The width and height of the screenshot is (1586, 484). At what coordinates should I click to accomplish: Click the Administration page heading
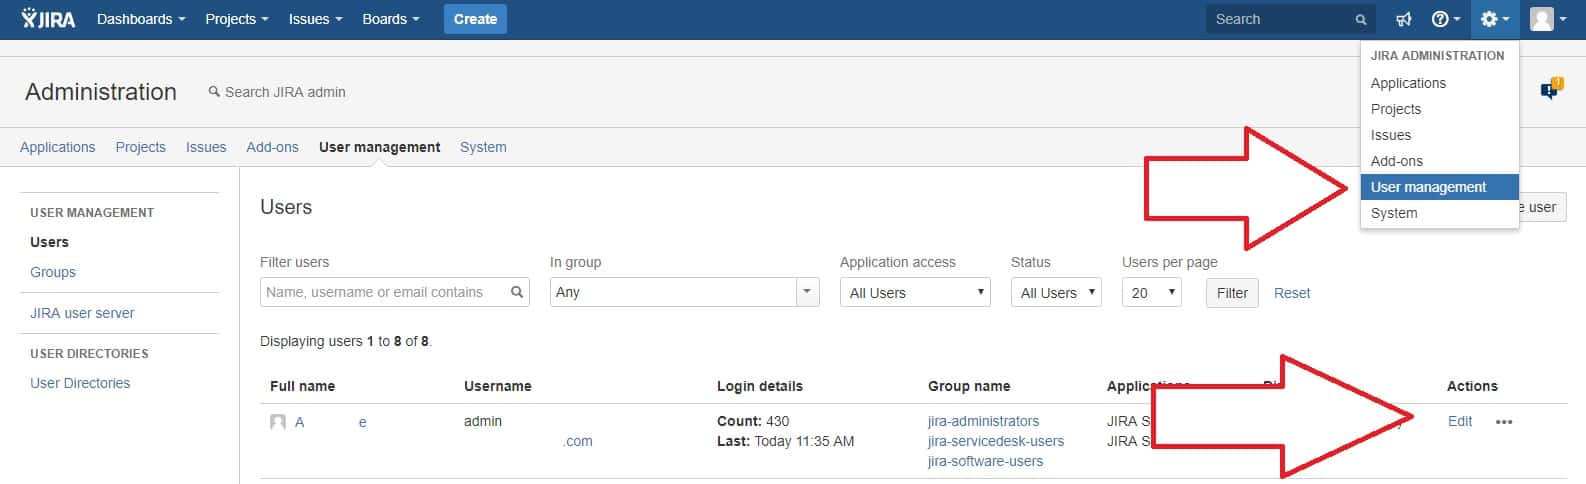tap(101, 92)
